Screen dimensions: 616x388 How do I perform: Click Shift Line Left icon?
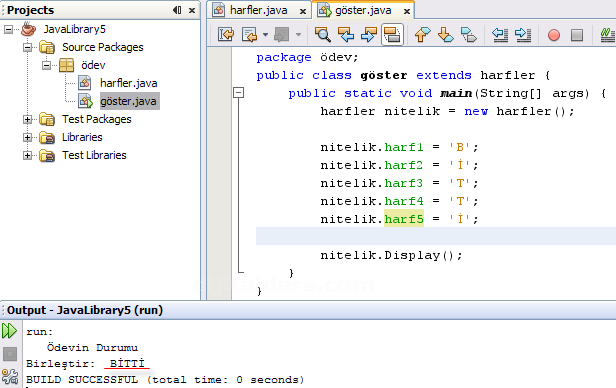500,35
